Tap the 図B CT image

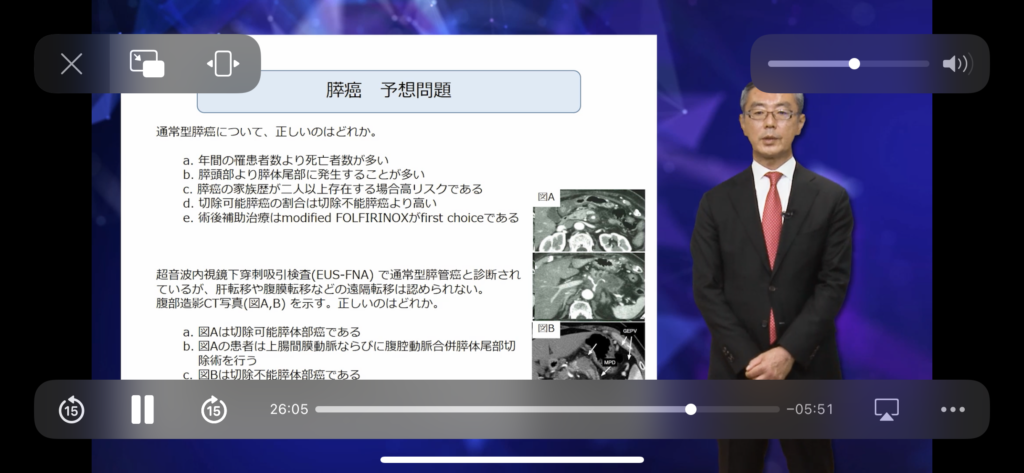(x=589, y=350)
